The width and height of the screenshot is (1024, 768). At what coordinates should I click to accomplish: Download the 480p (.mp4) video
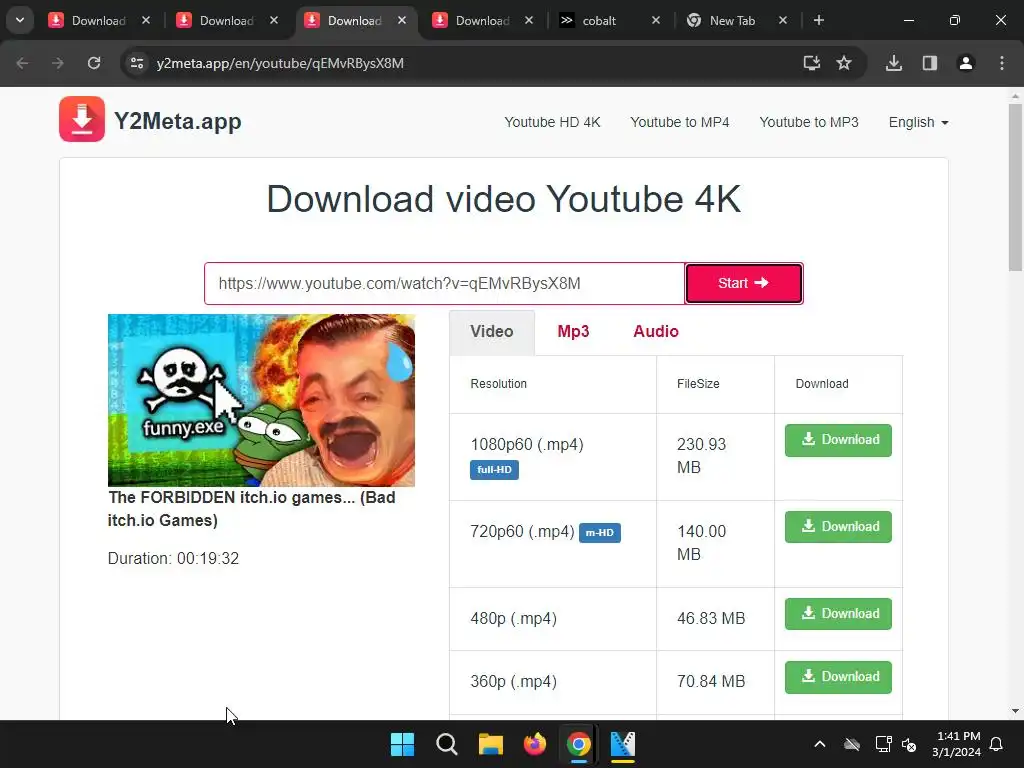click(838, 614)
